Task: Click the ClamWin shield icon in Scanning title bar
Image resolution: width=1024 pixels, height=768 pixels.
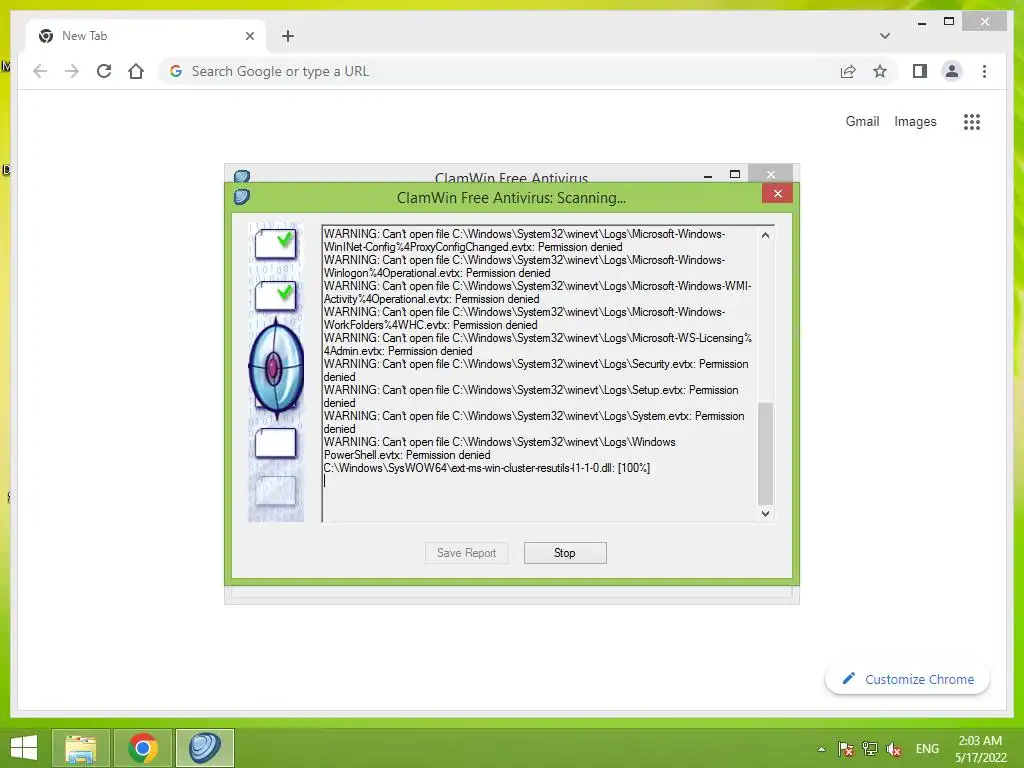Action: (242, 197)
